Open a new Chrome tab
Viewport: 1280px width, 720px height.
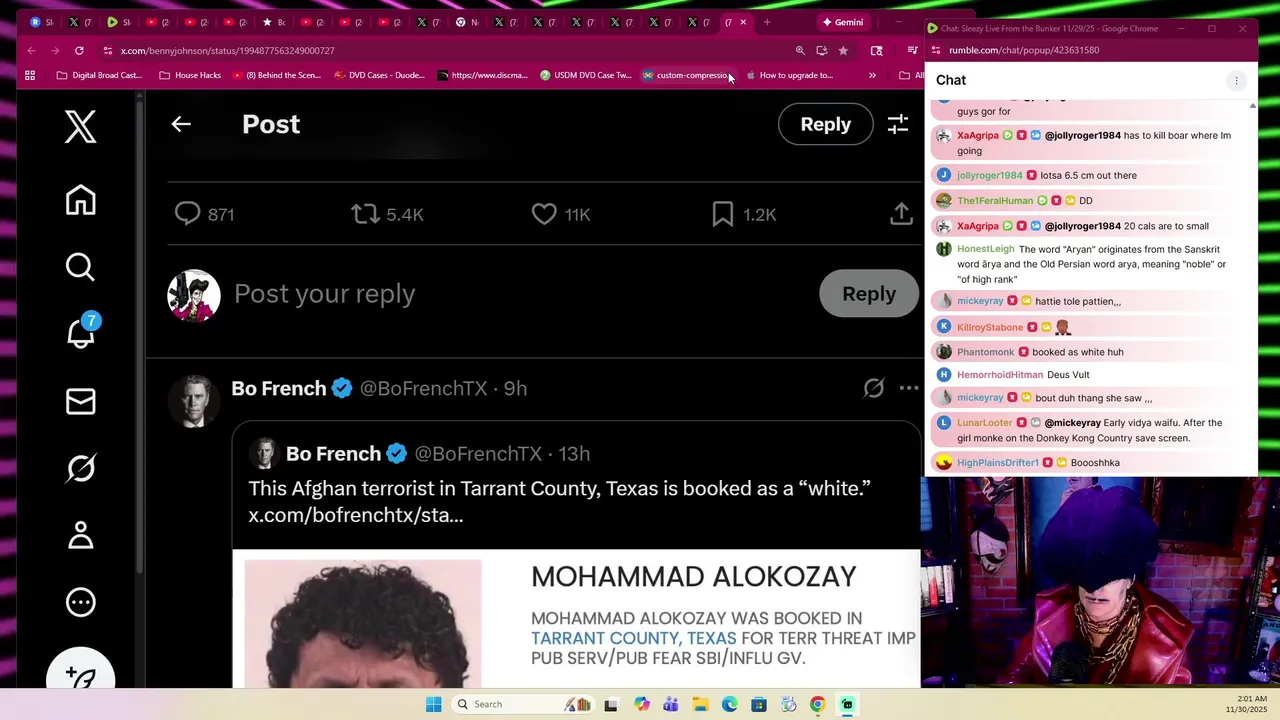click(x=767, y=22)
